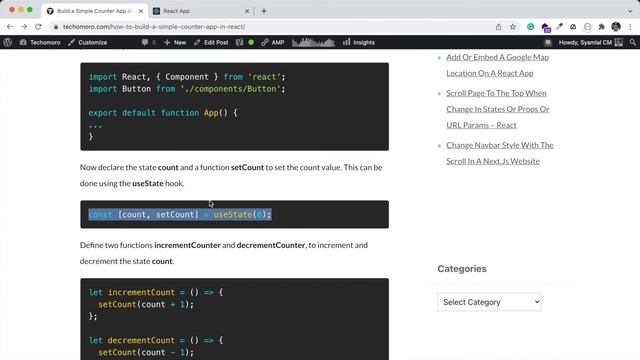The height and width of the screenshot is (360, 640).
Task: Open the purple extension icon with badge
Action: 546,27
